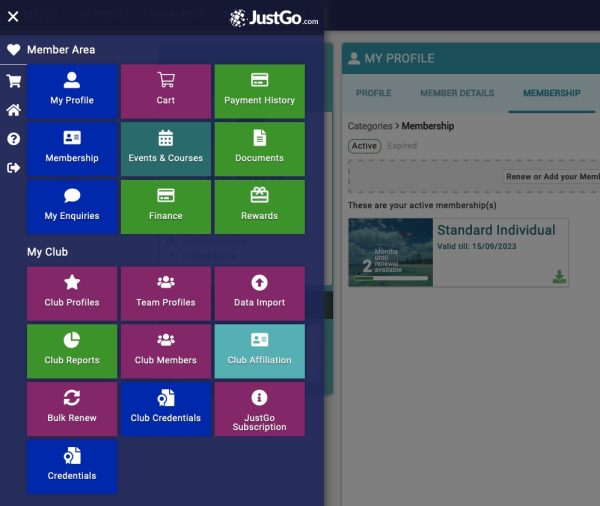Viewport: 600px width, 506px height.
Task: Switch to the MEMBER DETAILS tab
Action: [x=457, y=93]
